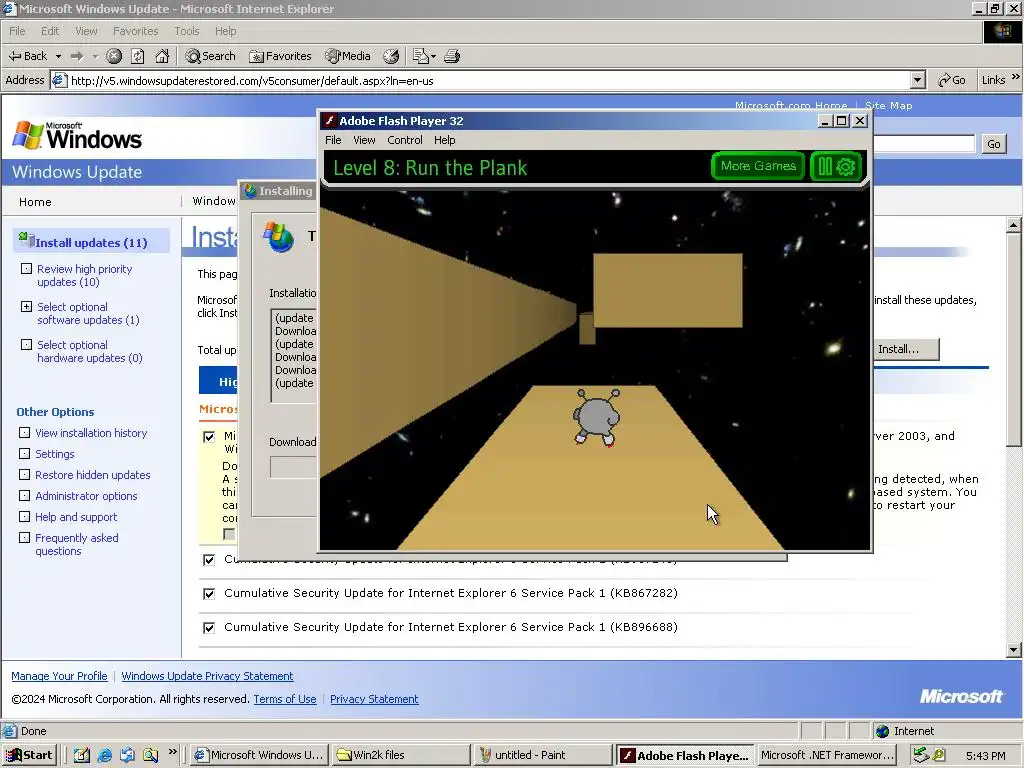This screenshot has height=768, width=1024.
Task: Open the Search pane in IE toolbar
Action: point(210,56)
